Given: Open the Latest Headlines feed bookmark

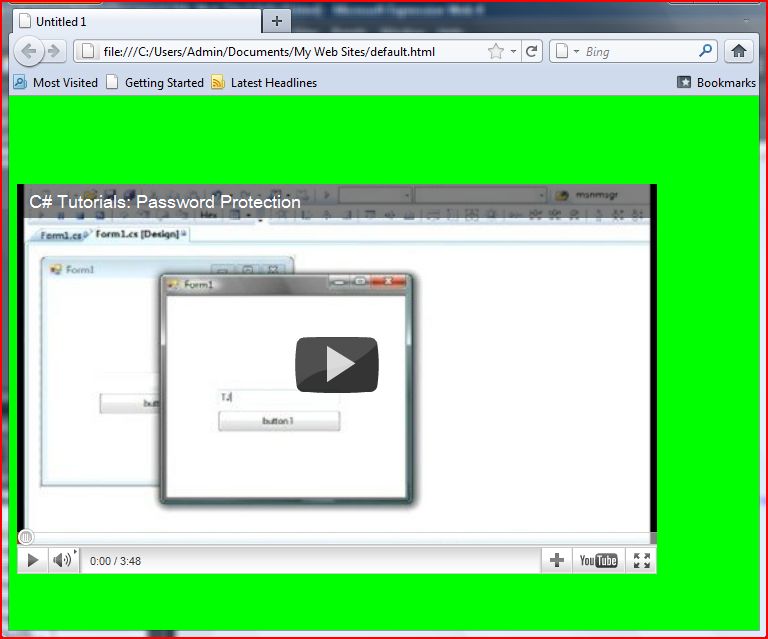Looking at the screenshot, I should click(x=264, y=82).
